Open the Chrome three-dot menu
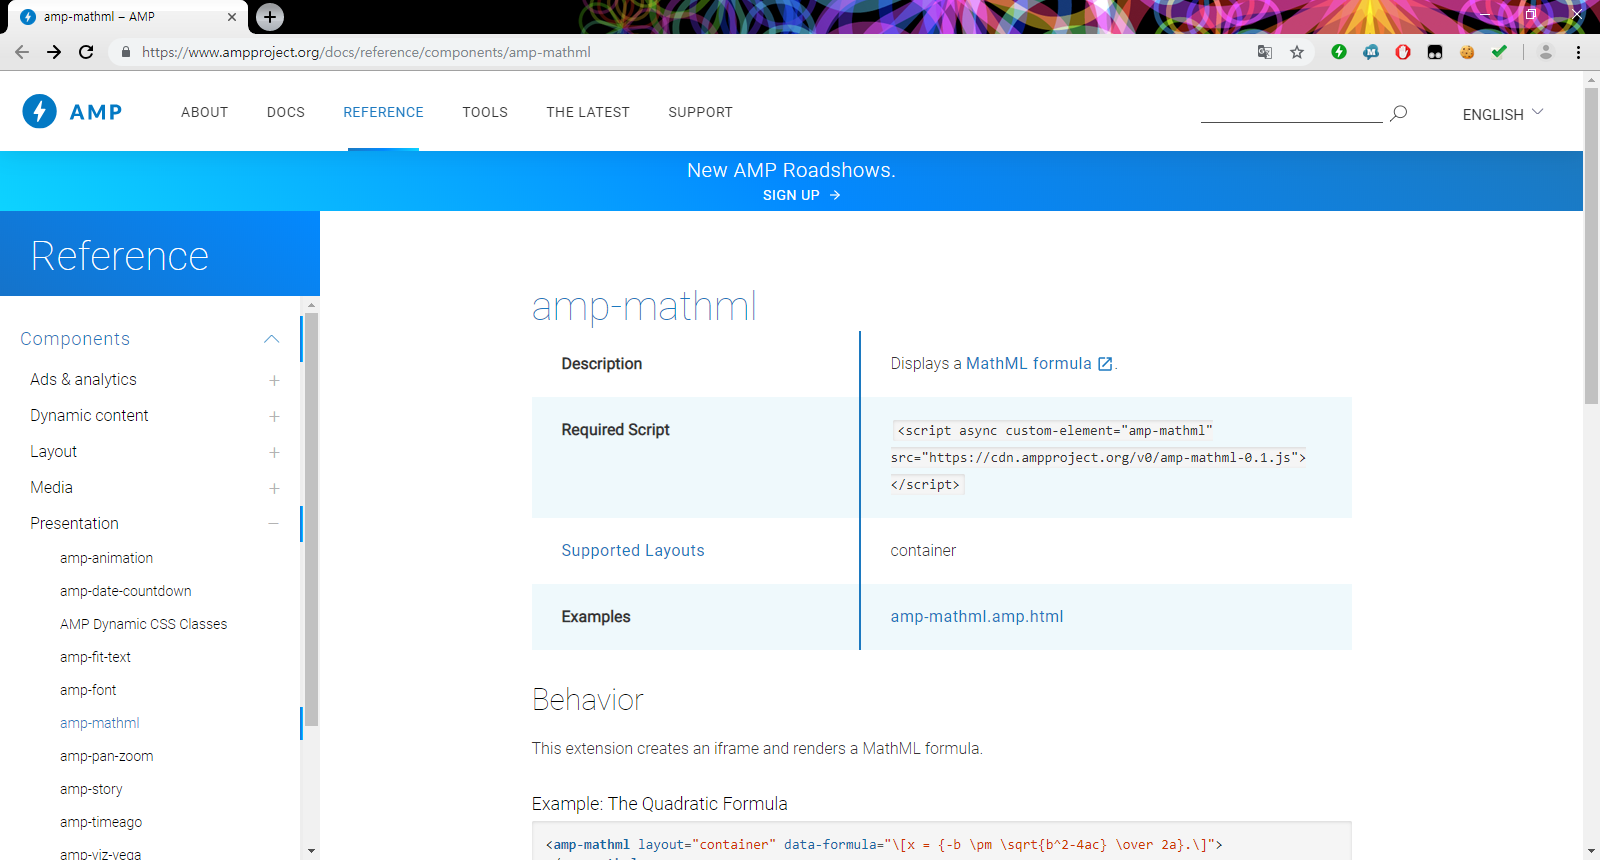The image size is (1600, 860). coord(1578,52)
